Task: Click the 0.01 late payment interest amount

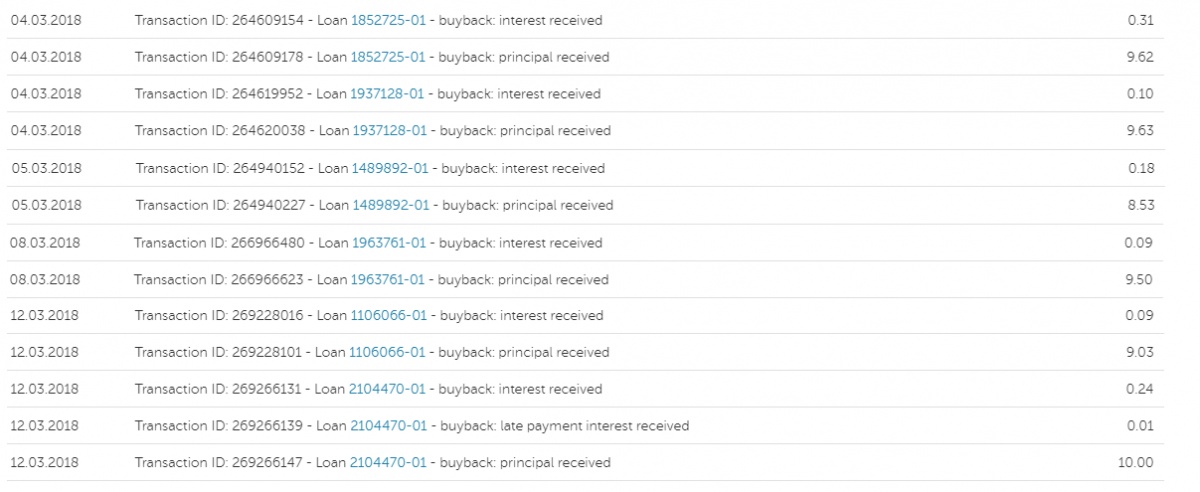Action: (1140, 426)
